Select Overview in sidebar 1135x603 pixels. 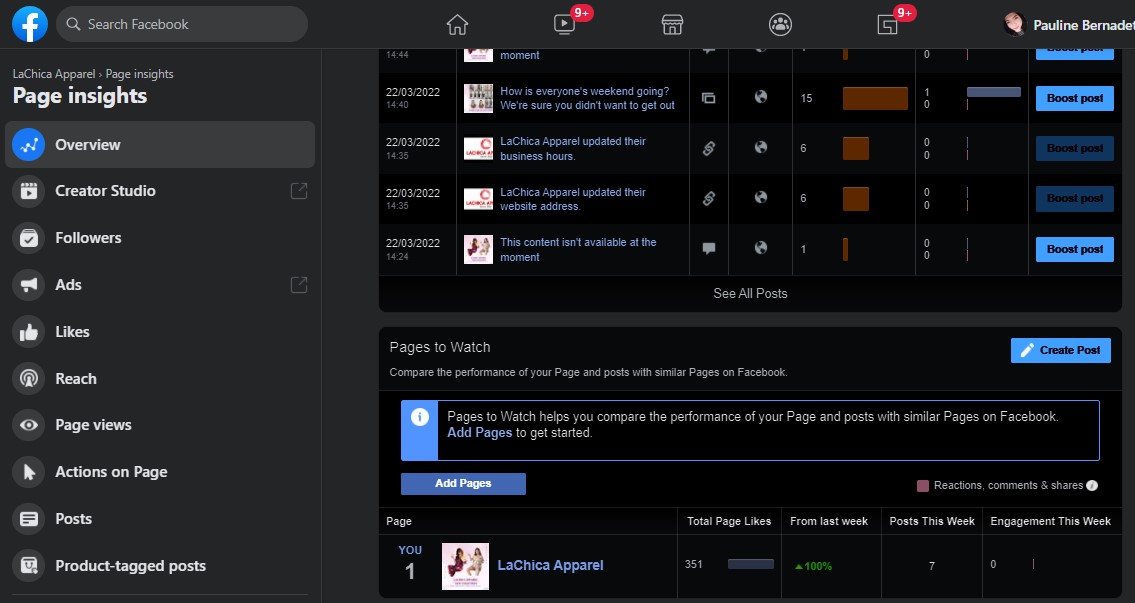(x=160, y=145)
